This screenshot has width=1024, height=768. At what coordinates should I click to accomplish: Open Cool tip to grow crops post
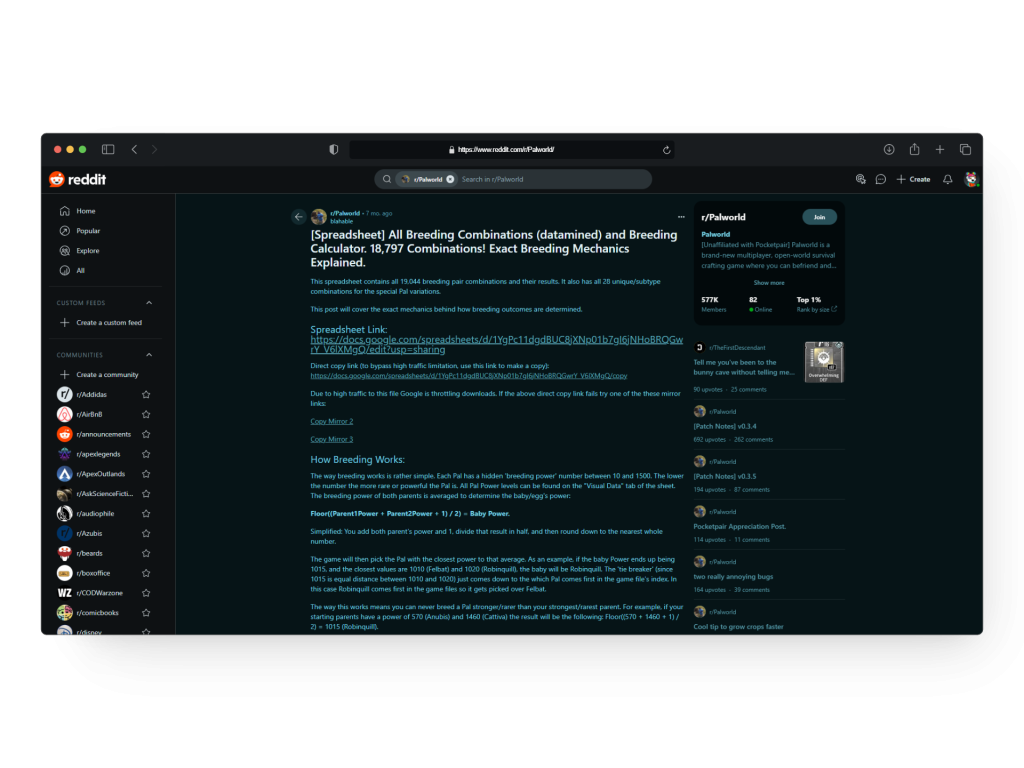point(739,627)
